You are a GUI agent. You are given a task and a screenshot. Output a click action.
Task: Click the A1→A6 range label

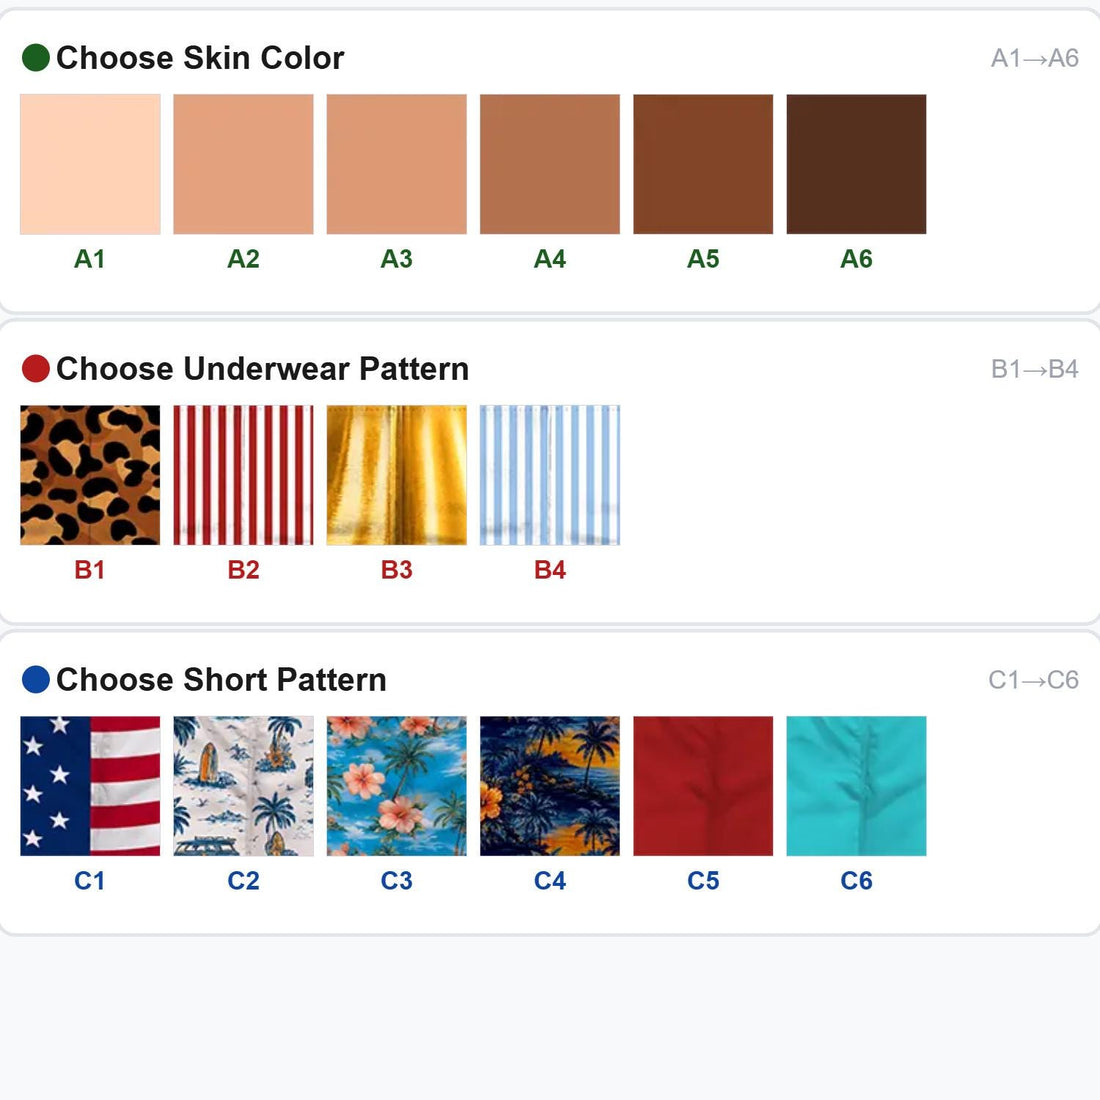tap(1035, 58)
